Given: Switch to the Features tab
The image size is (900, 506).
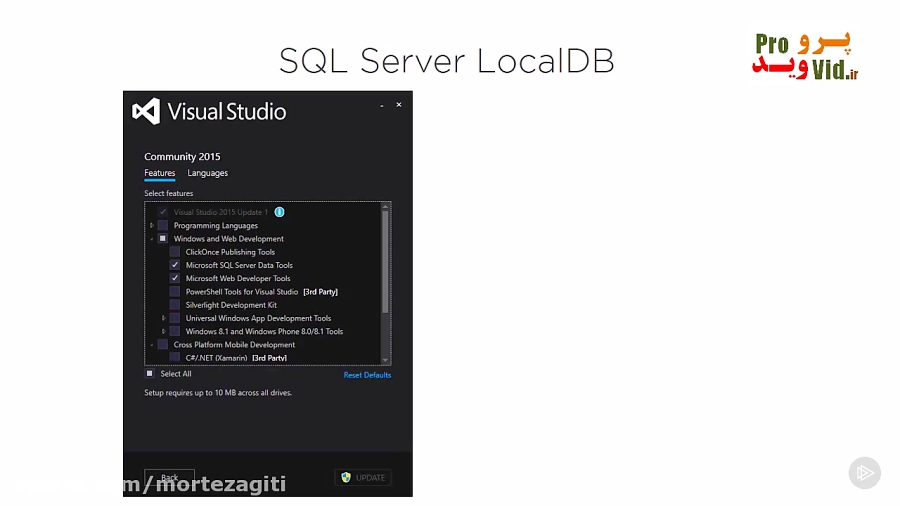Looking at the screenshot, I should [160, 173].
